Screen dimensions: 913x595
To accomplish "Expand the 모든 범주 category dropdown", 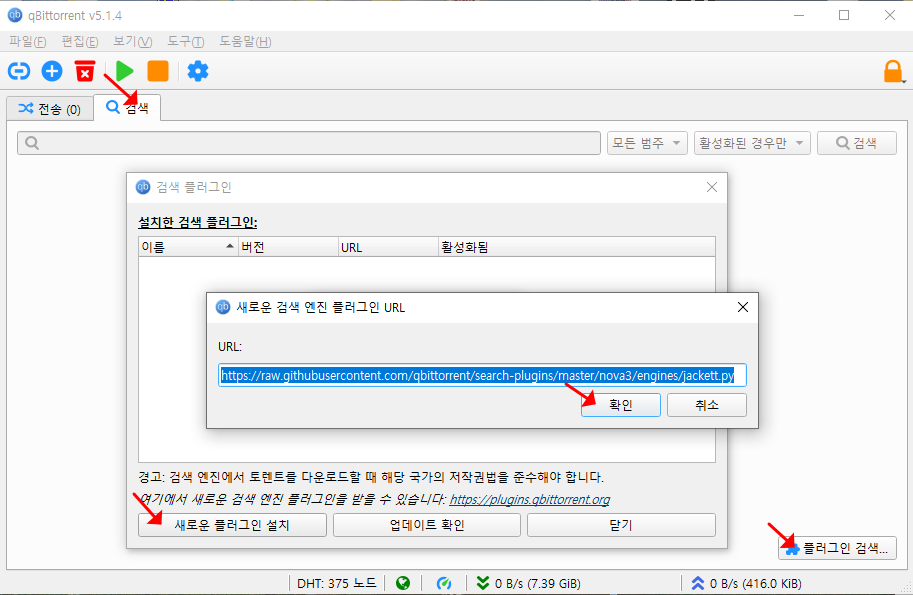I will 647,143.
